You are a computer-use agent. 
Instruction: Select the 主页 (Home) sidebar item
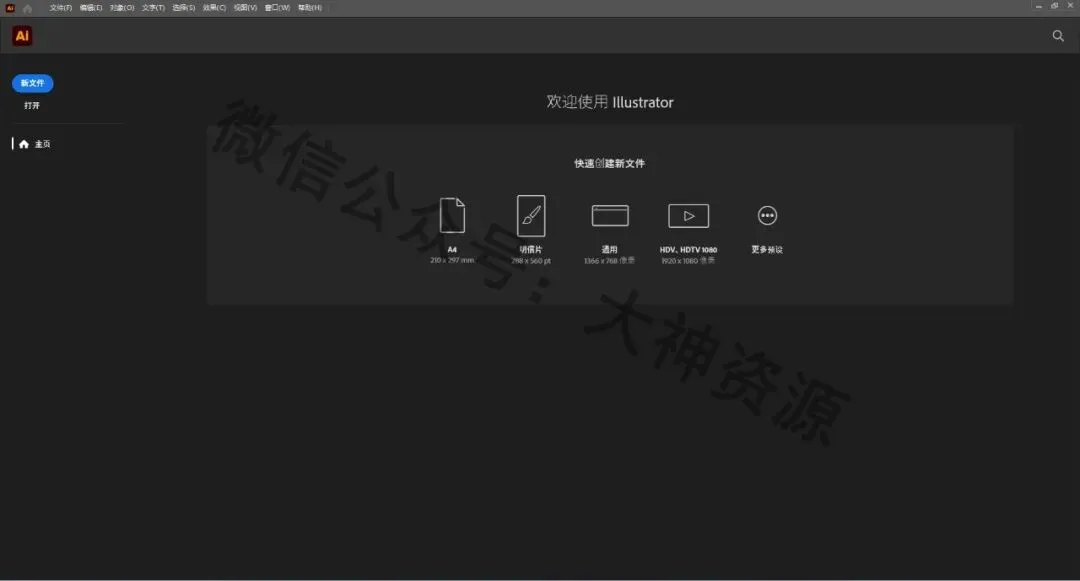(x=34, y=144)
